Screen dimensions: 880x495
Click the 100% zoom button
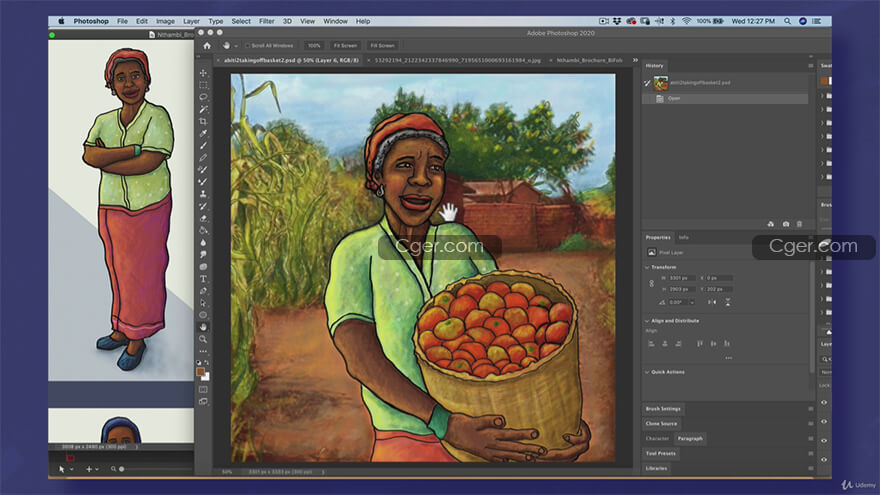tap(314, 45)
